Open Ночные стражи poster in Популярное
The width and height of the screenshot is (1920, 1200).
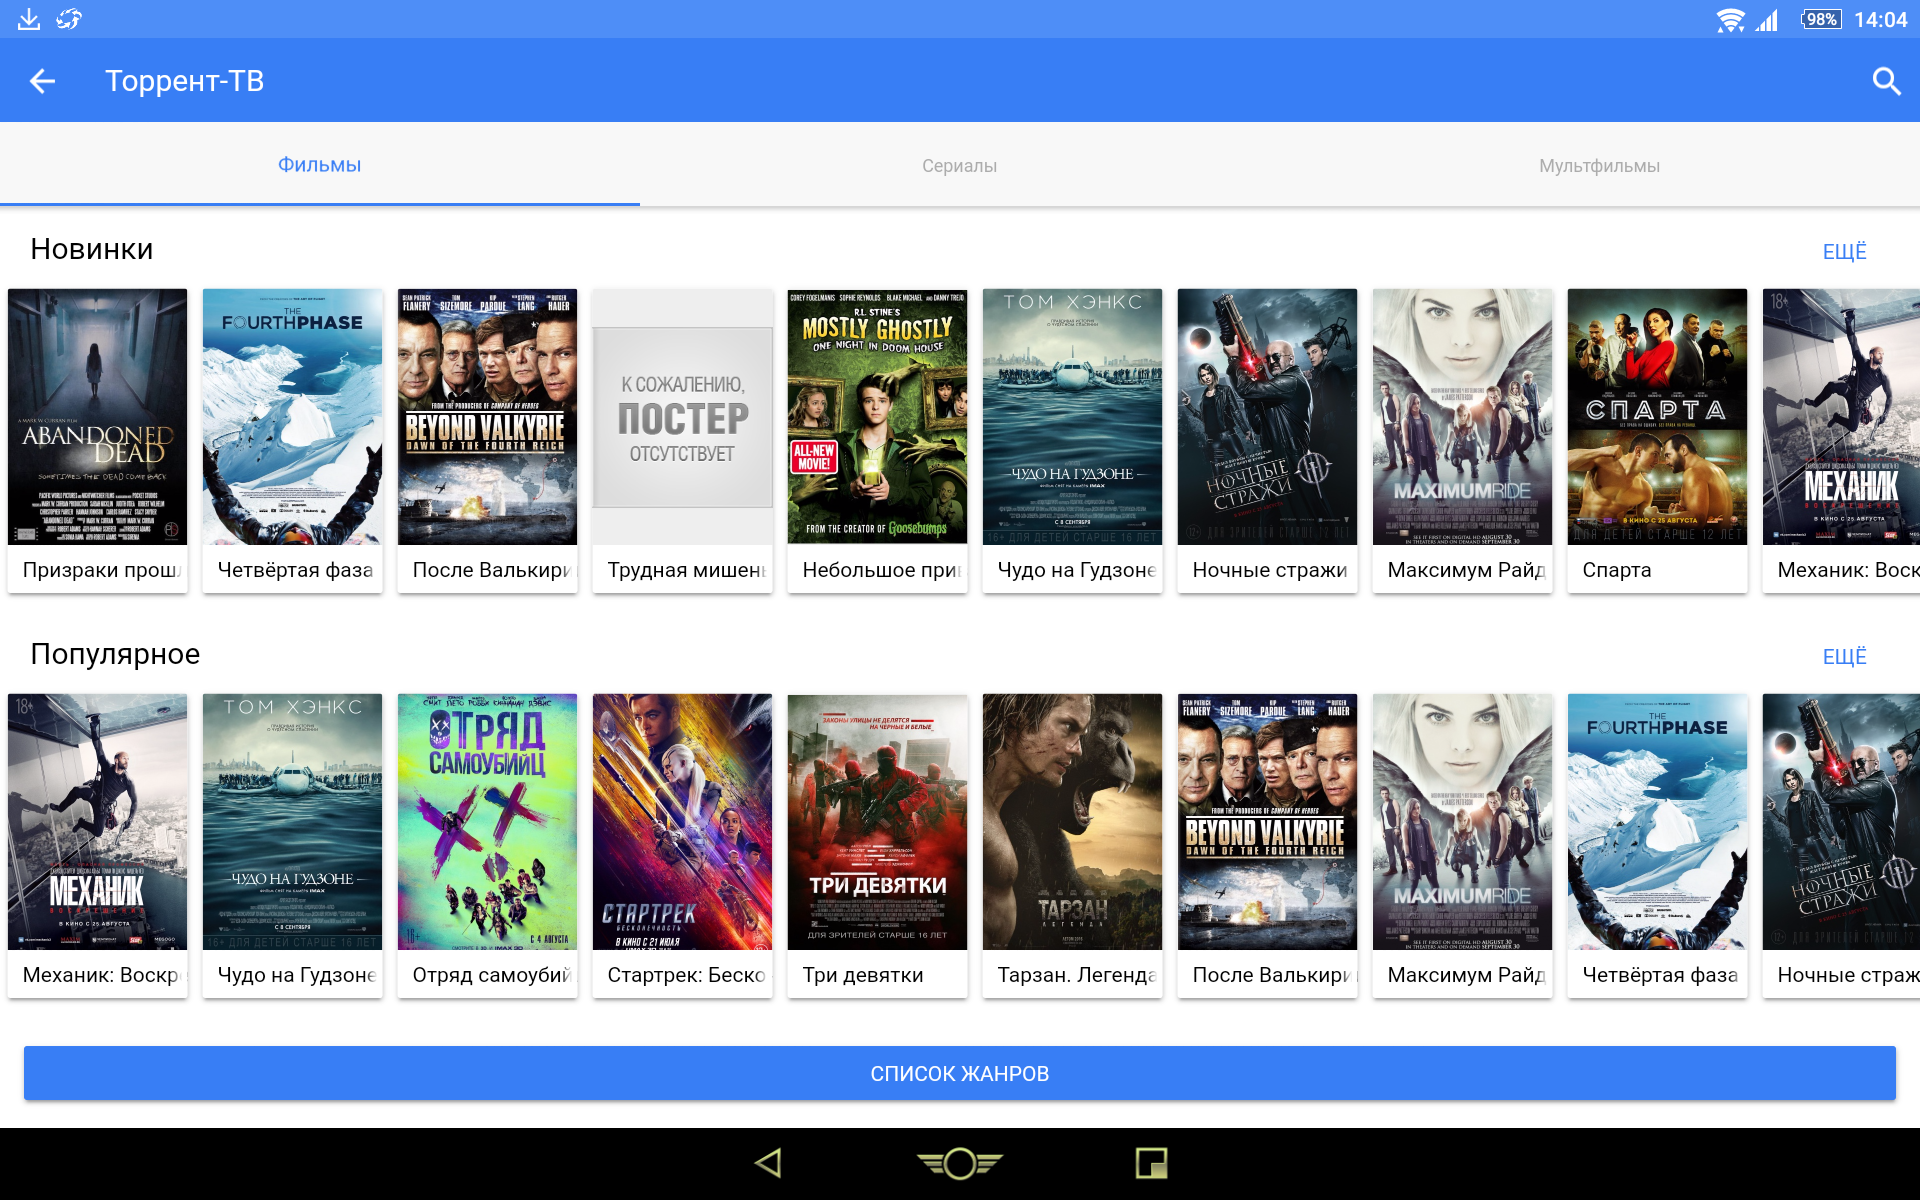click(x=1841, y=822)
